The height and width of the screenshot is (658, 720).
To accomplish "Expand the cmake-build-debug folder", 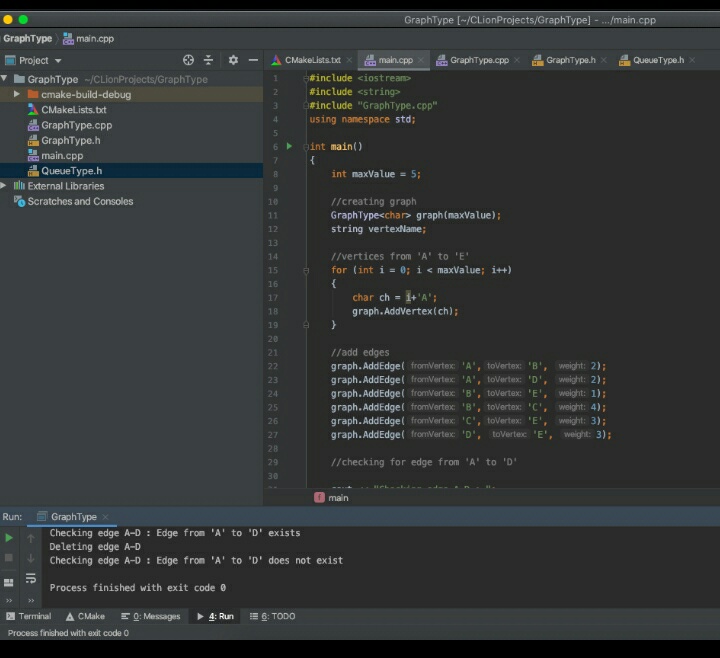I will click(17, 95).
